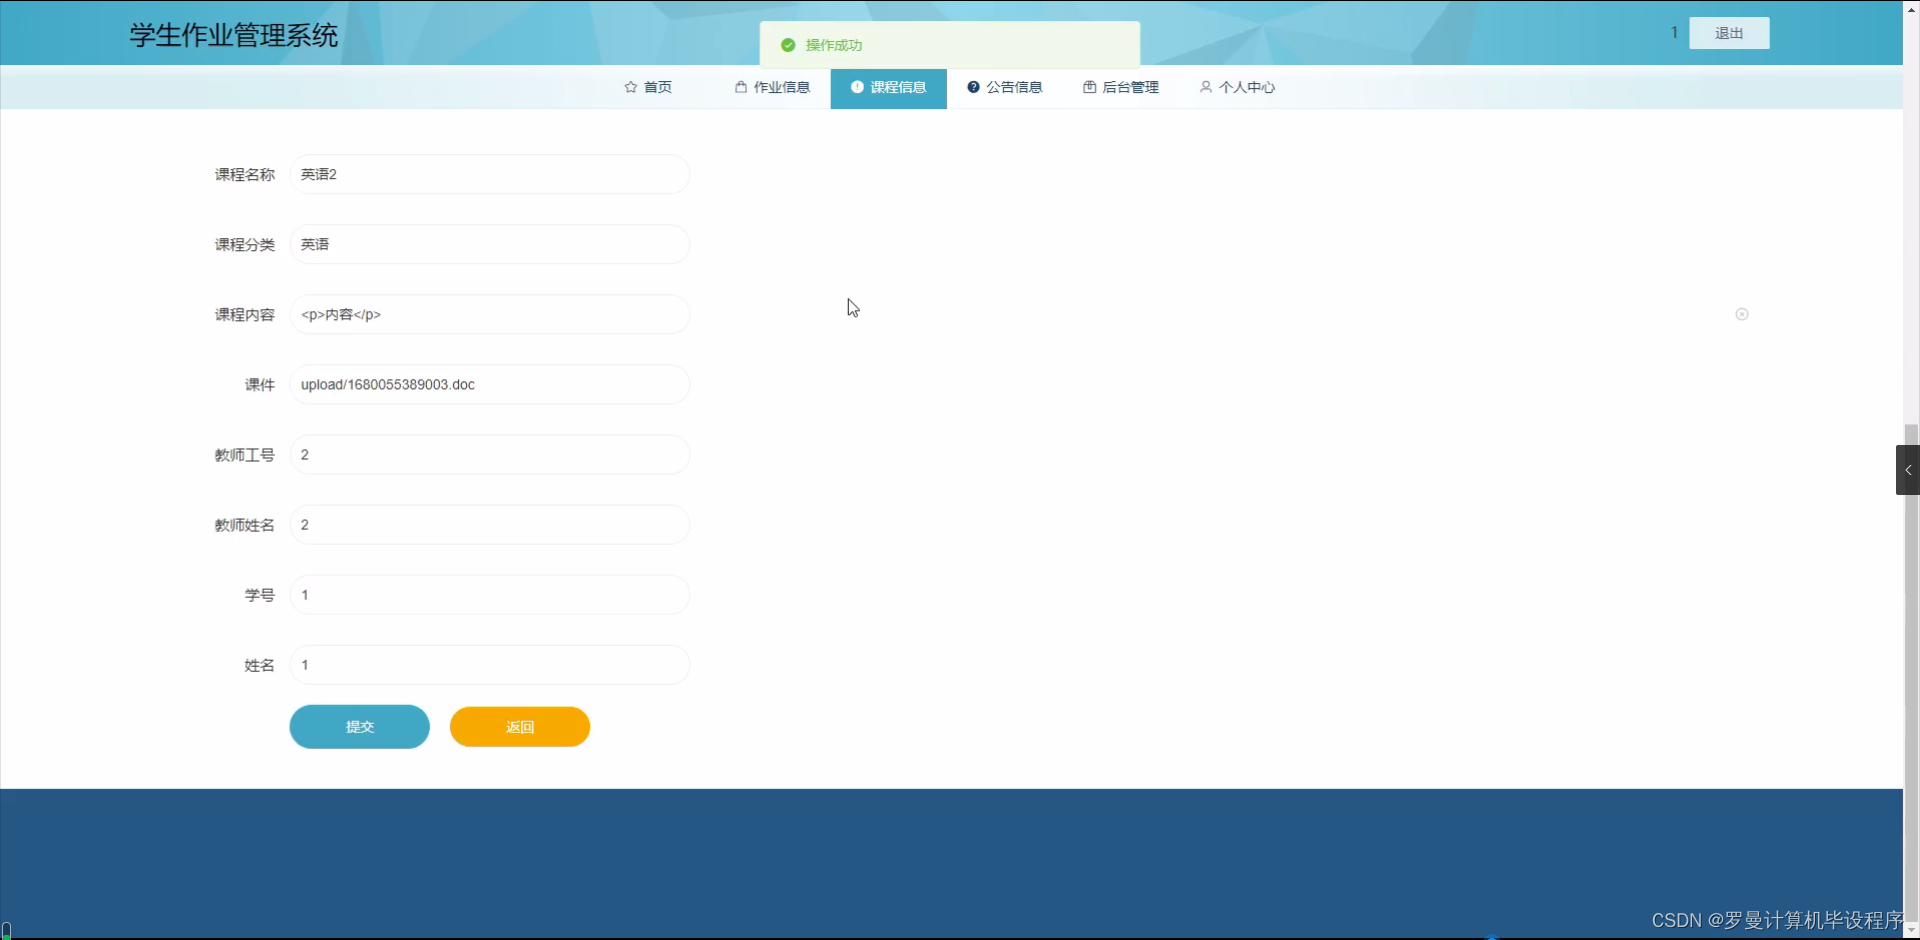The height and width of the screenshot is (940, 1920).
Task: Click the 学生作业管理系统 site title
Action: 233,35
